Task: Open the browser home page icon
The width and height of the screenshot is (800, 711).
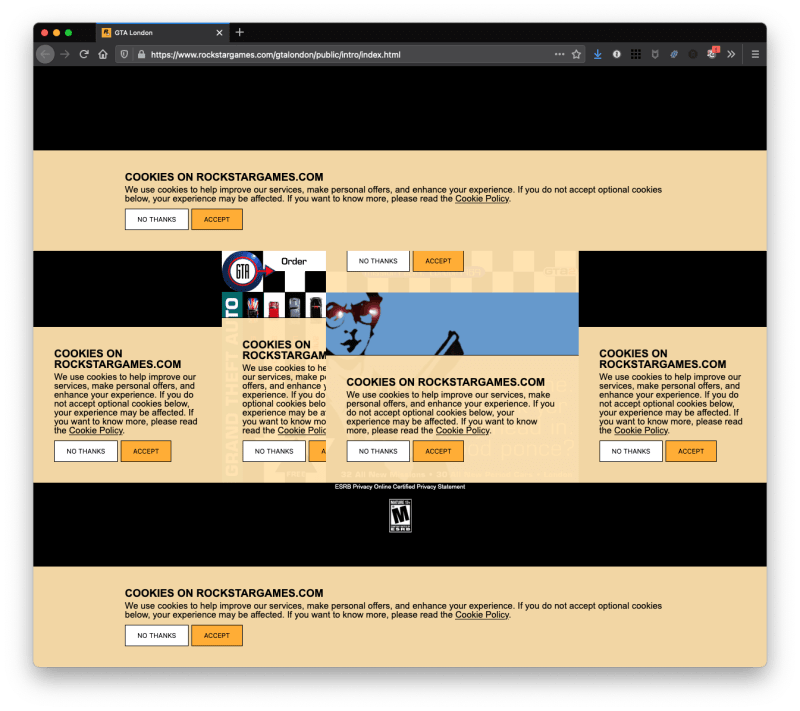Action: (x=103, y=54)
